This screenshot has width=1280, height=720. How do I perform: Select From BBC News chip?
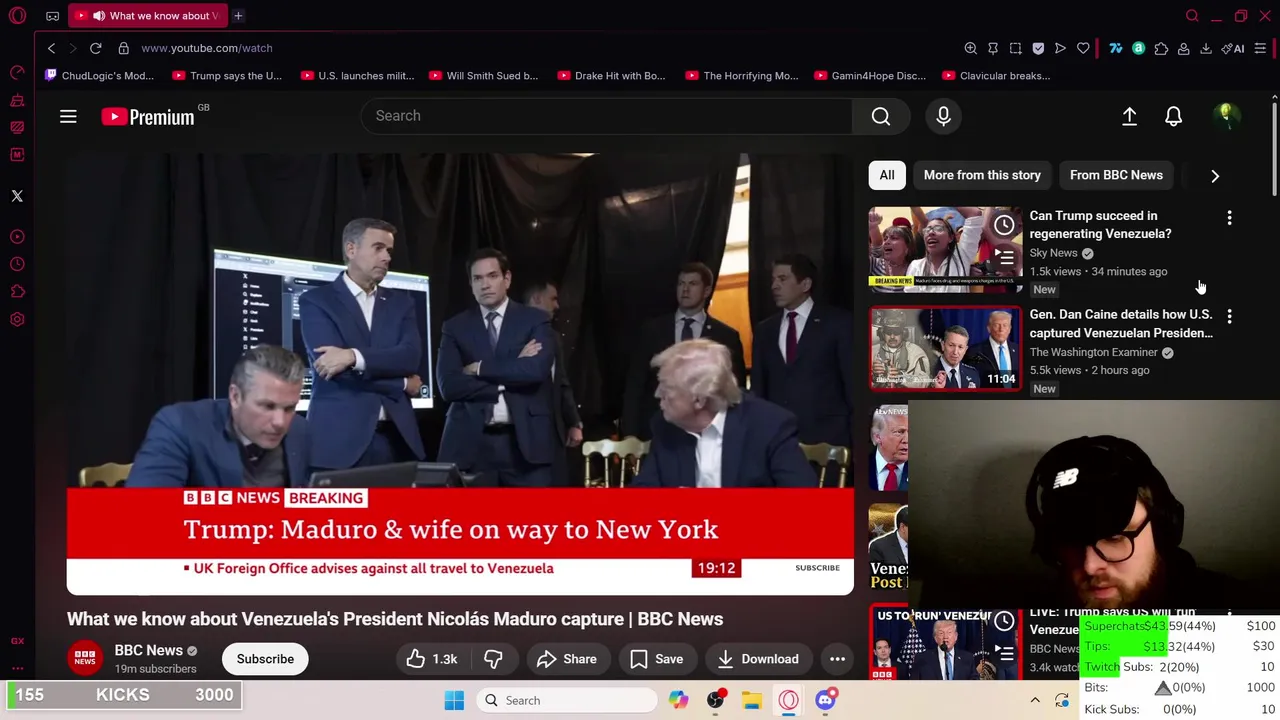(x=1116, y=175)
